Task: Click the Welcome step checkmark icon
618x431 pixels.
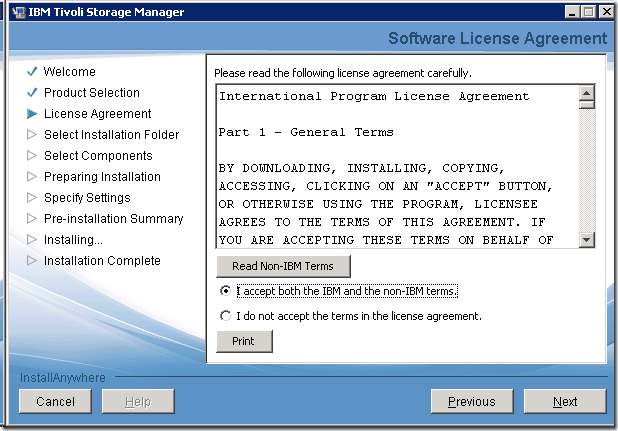Action: click(32, 72)
